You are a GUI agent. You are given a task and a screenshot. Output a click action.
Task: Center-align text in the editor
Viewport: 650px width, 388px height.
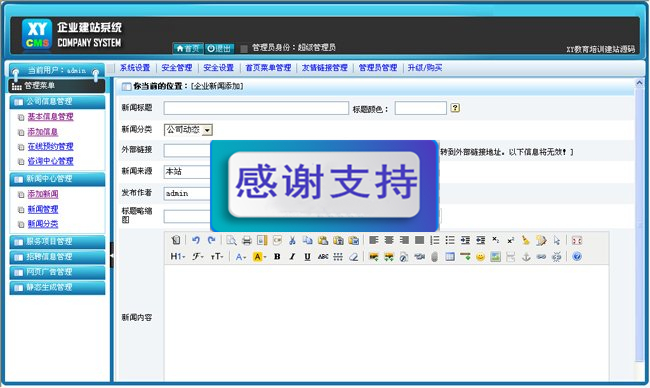click(389, 240)
